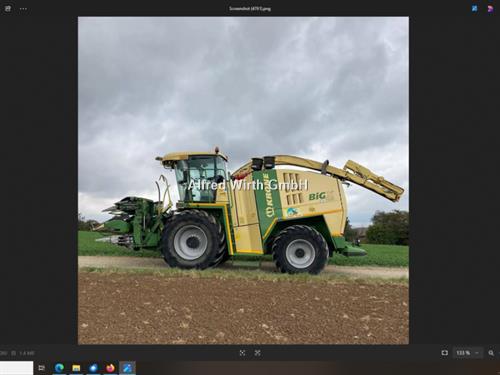Click the screenshot filename in title bar

[x=250, y=9]
